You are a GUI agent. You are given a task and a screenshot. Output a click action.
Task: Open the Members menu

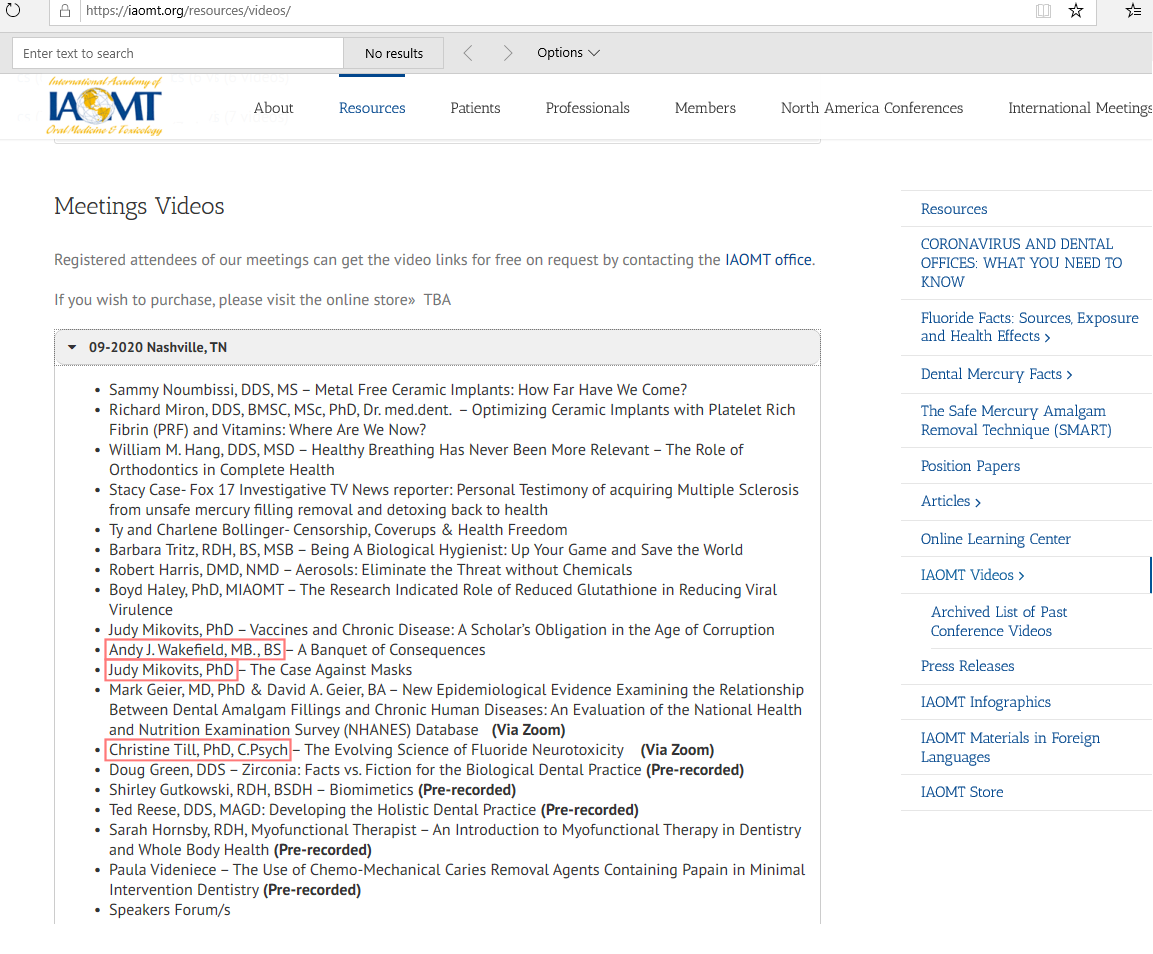point(705,108)
